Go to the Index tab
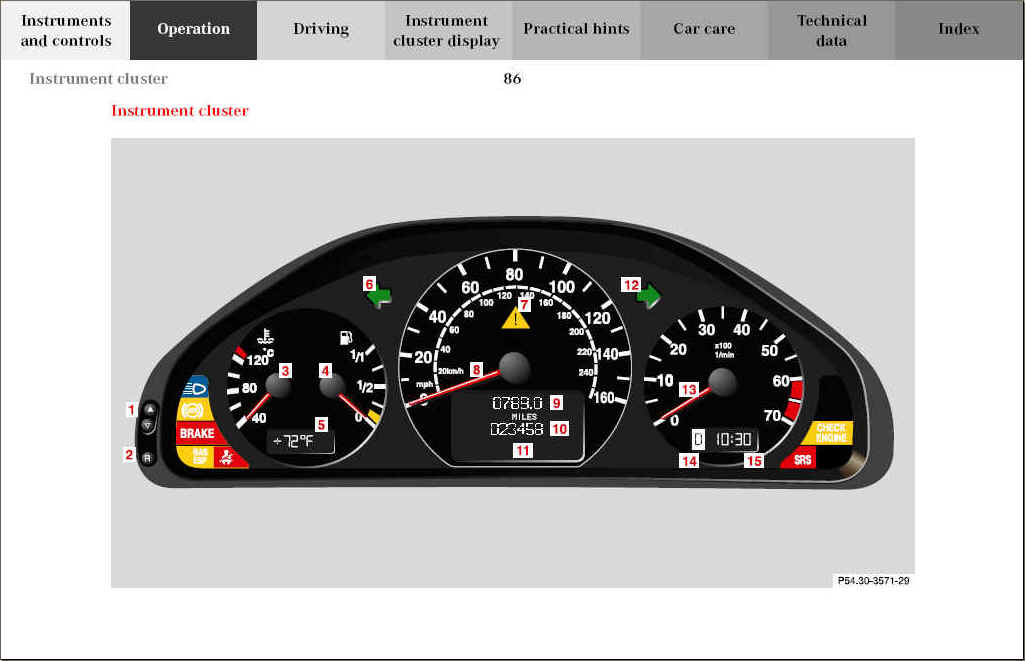Screen dimensions: 1025x661 point(958,30)
